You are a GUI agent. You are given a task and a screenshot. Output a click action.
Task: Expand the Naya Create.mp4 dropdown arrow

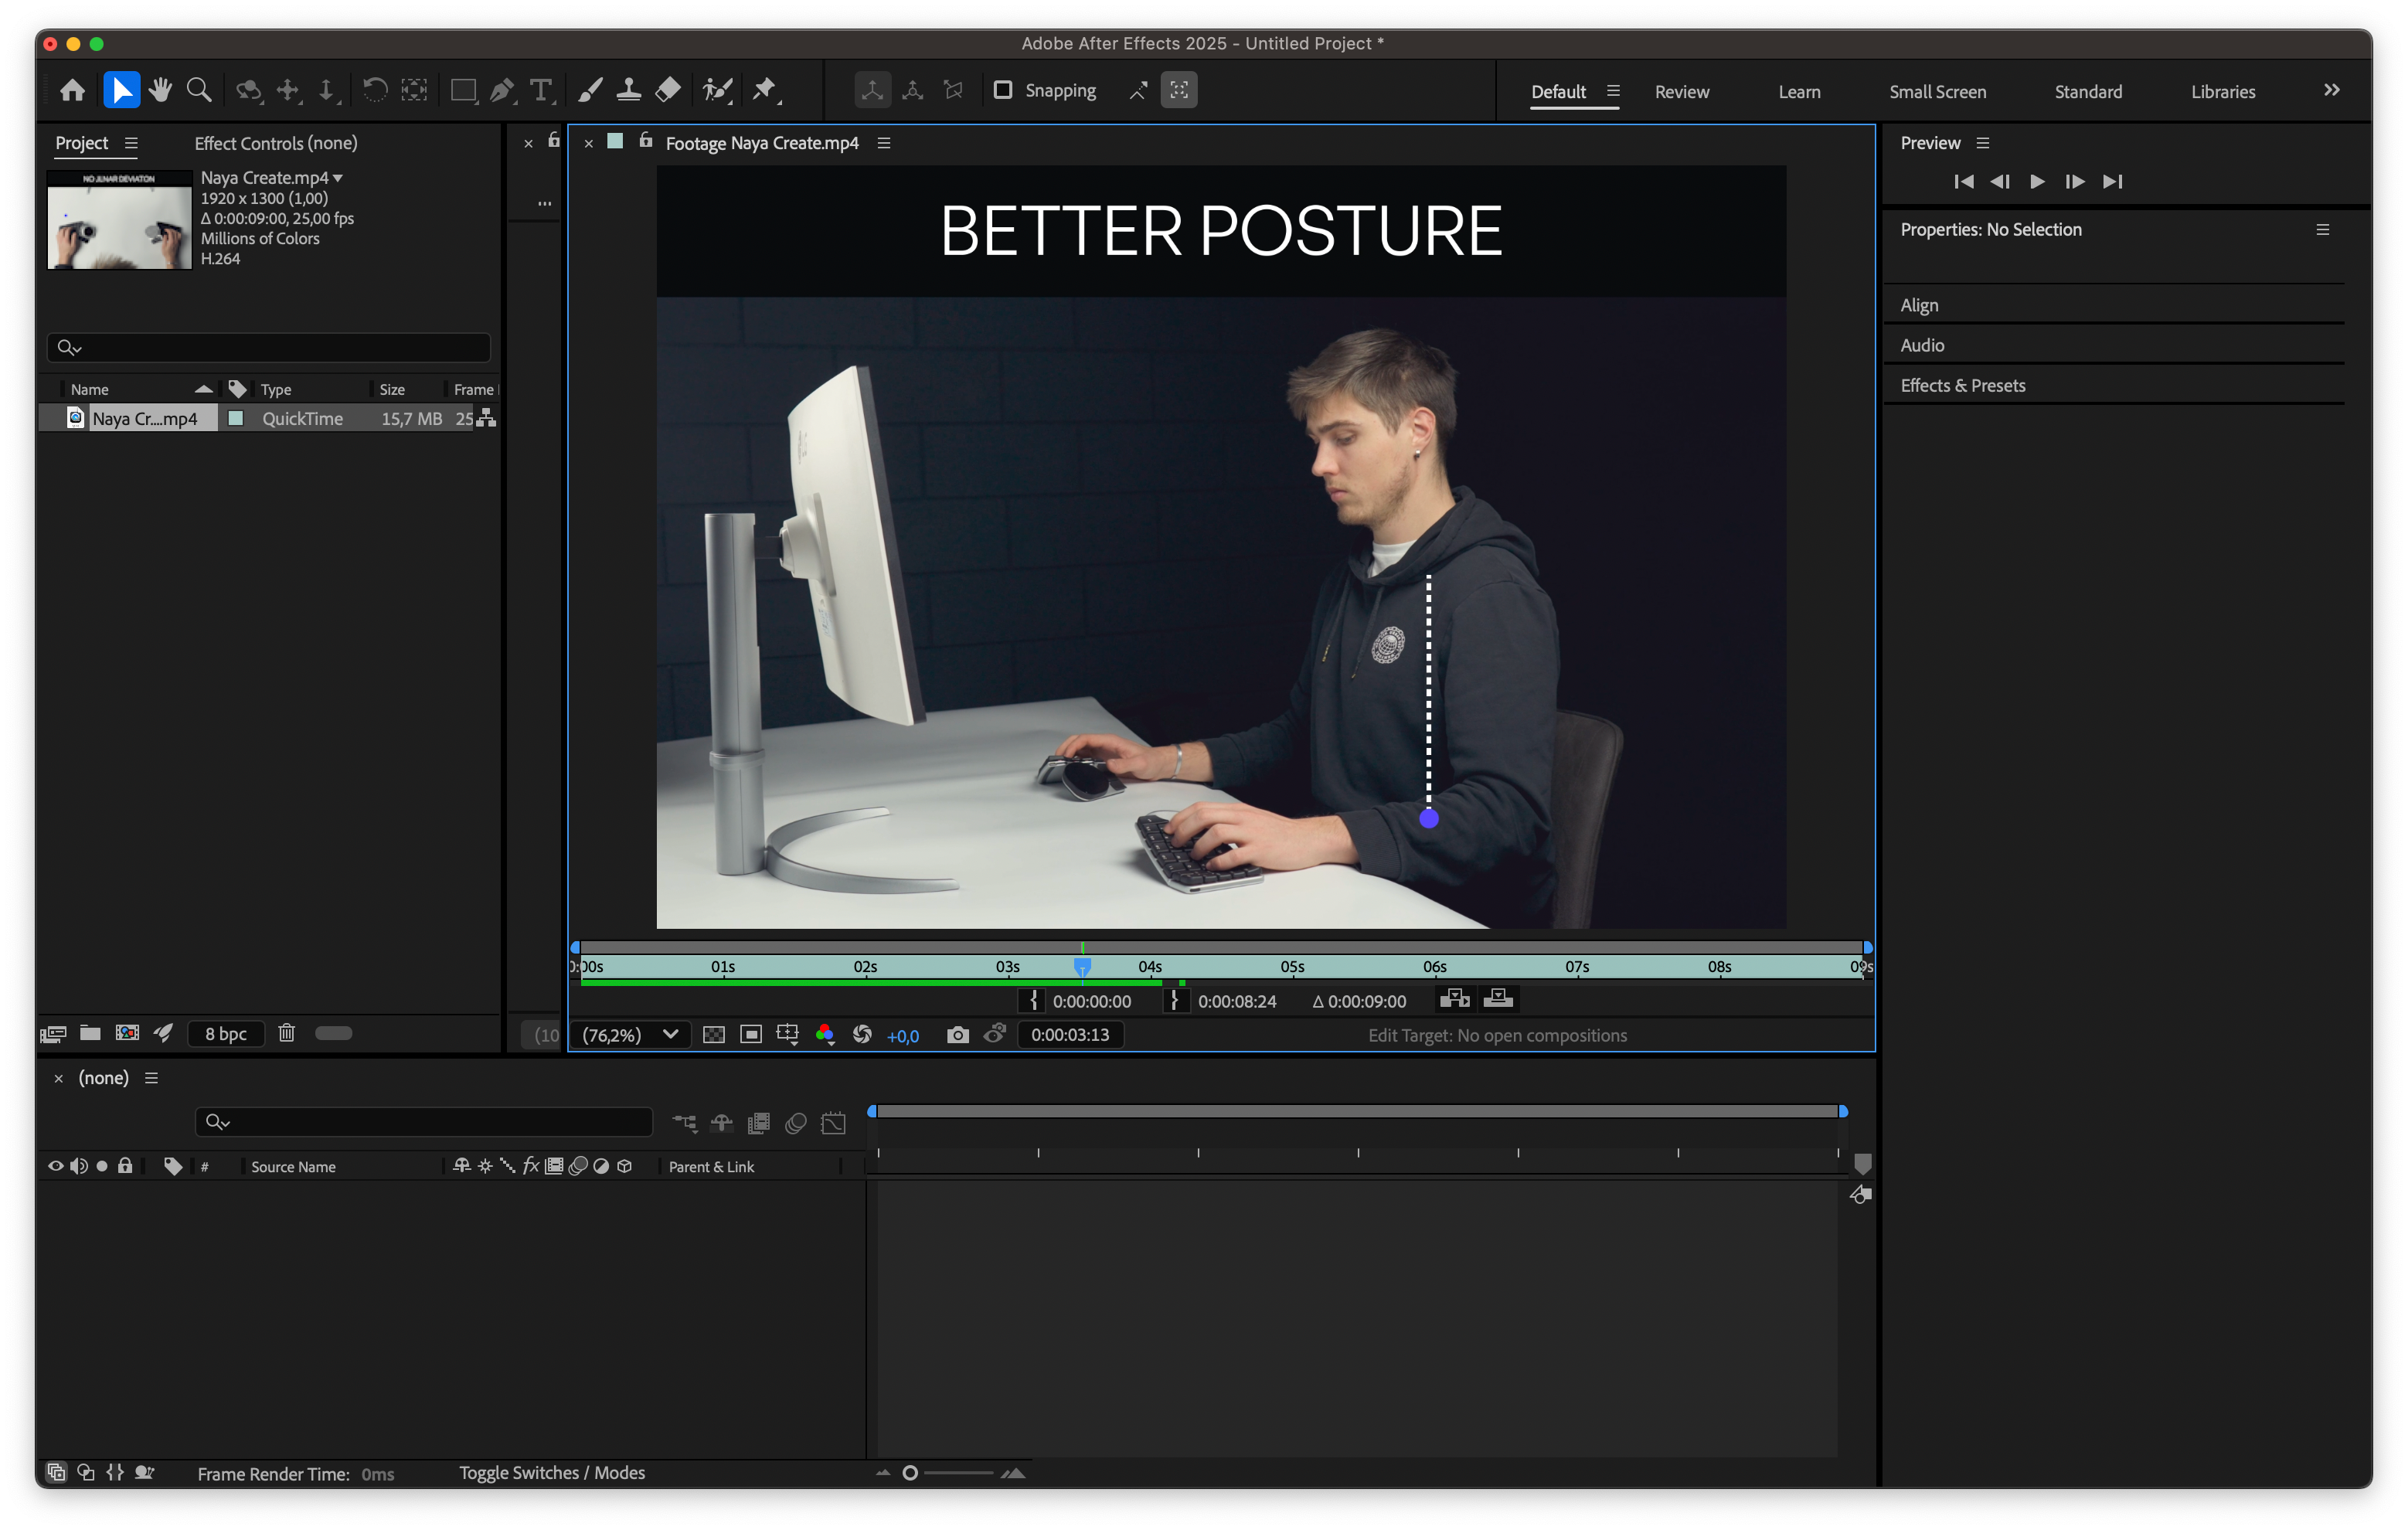338,178
